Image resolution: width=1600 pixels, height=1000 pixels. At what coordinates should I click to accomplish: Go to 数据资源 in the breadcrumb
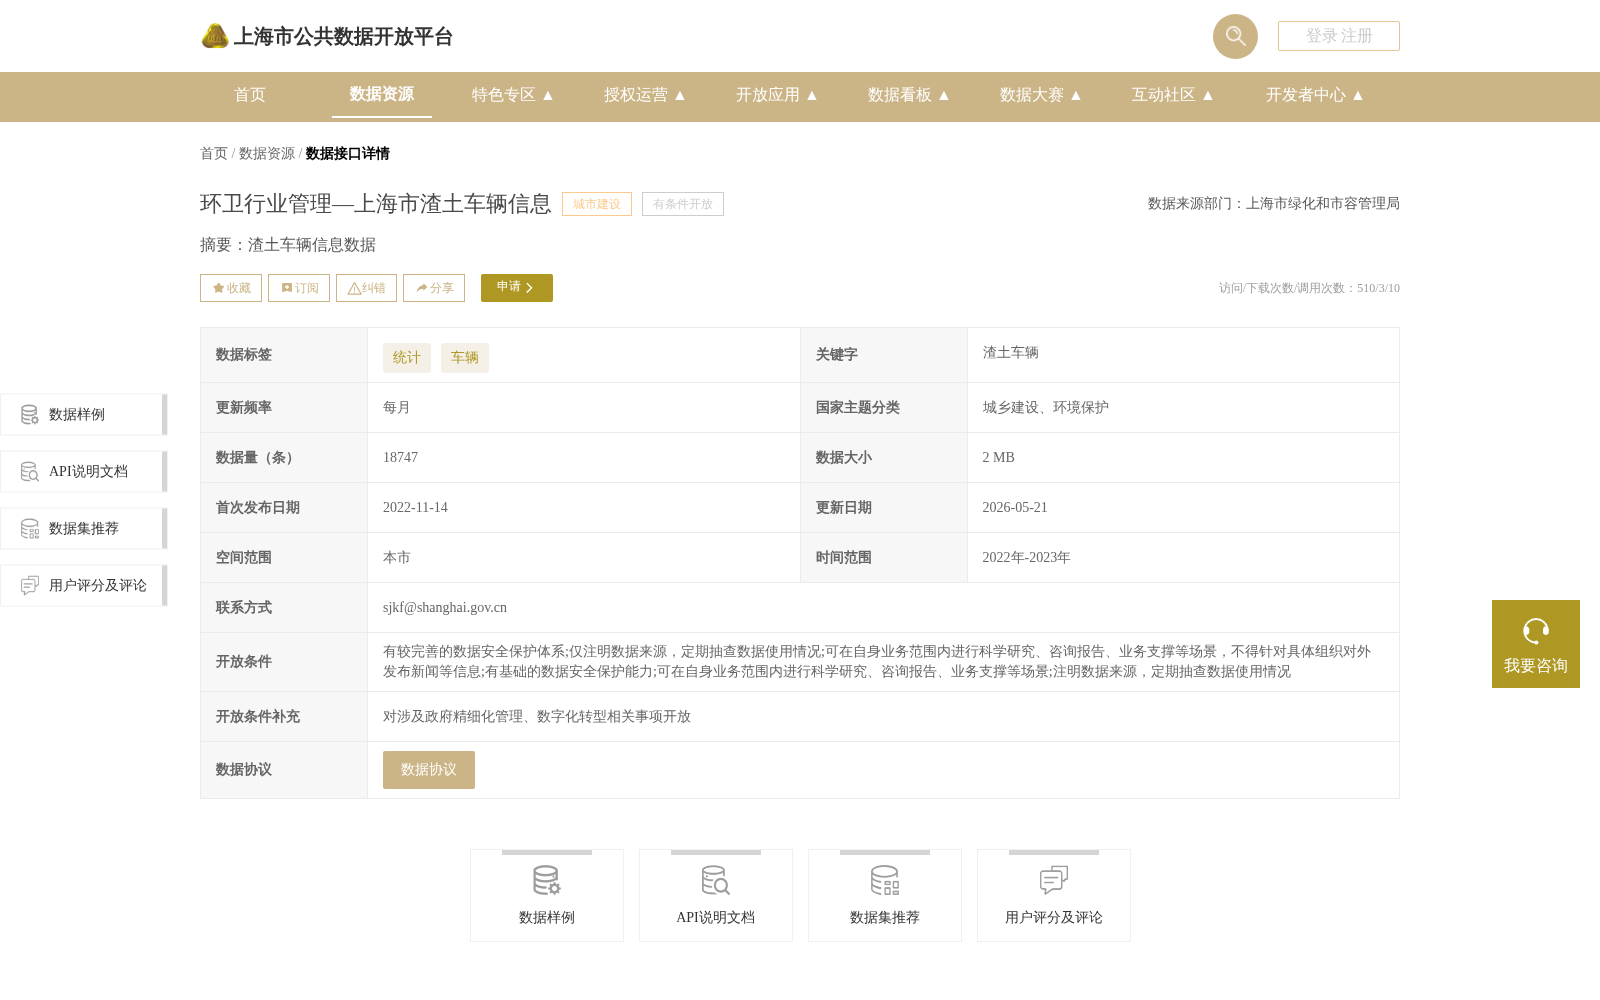[x=267, y=153]
